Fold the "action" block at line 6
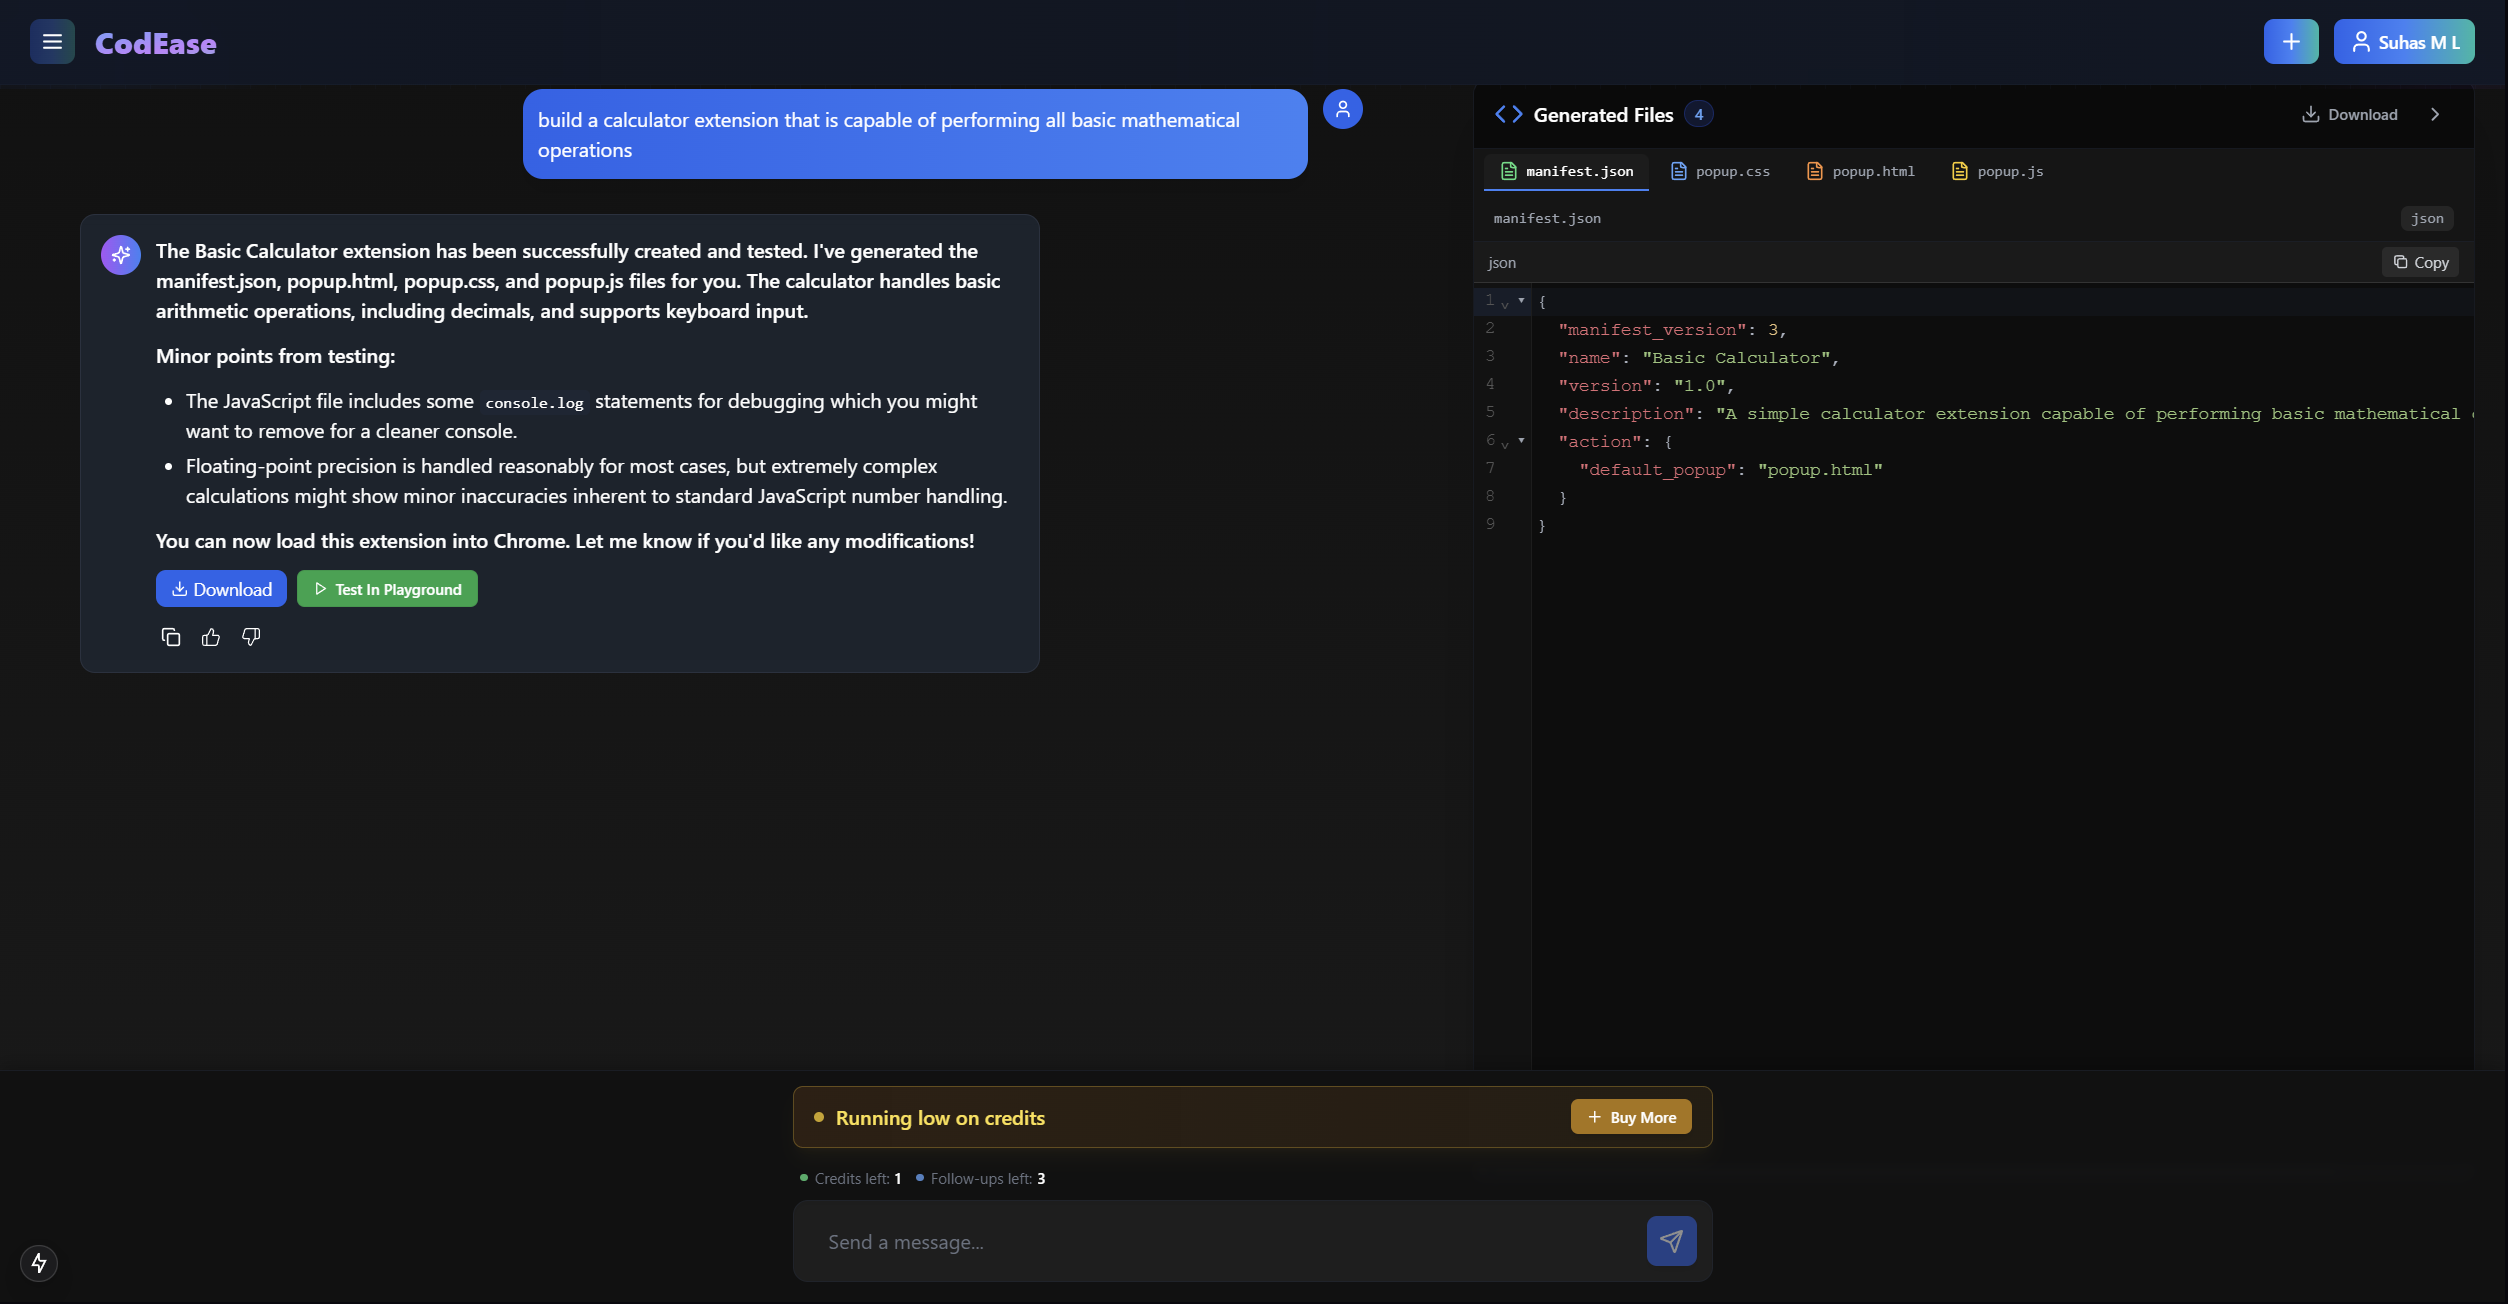 click(1521, 440)
